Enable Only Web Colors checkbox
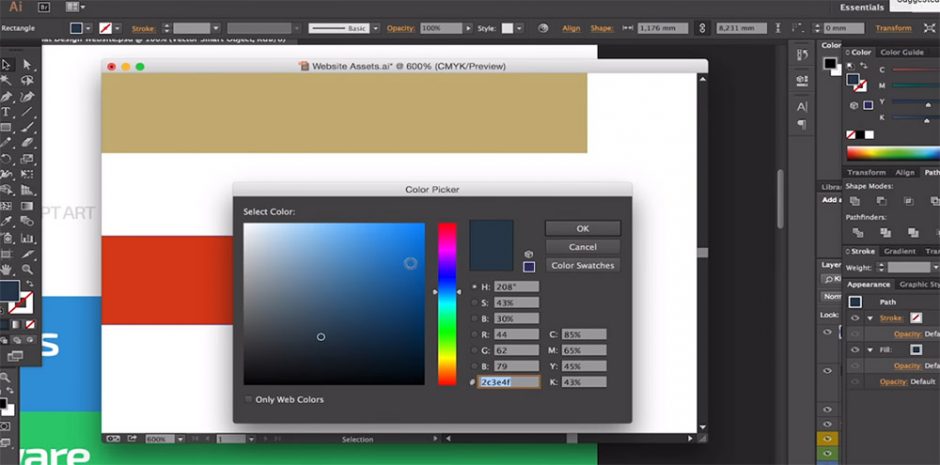Viewport: 940px width, 465px height. point(249,400)
